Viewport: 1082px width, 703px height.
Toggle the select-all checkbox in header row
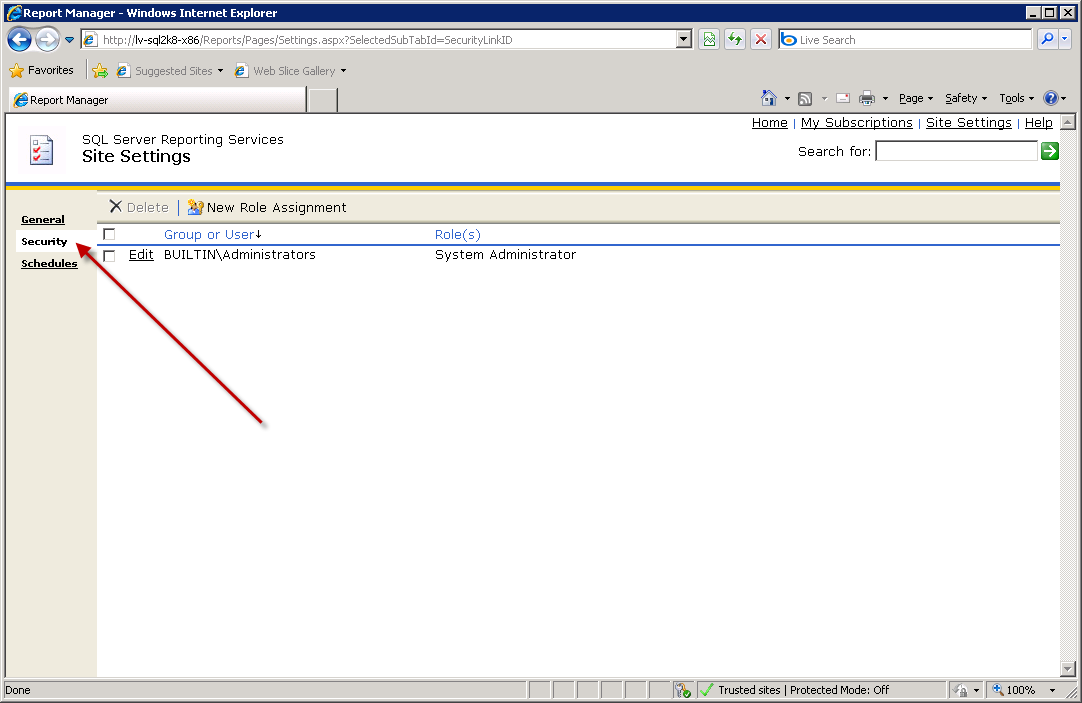click(109, 234)
